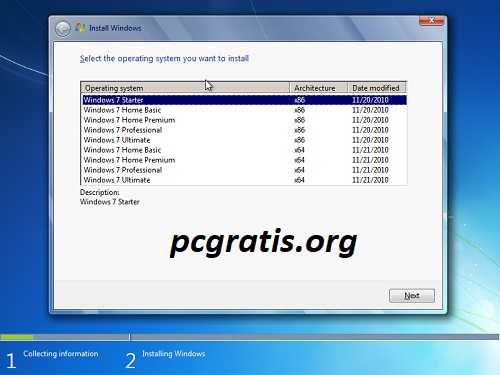Click the pcgratis.org watermark text
The height and width of the screenshot is (375, 500).
[x=263, y=242]
